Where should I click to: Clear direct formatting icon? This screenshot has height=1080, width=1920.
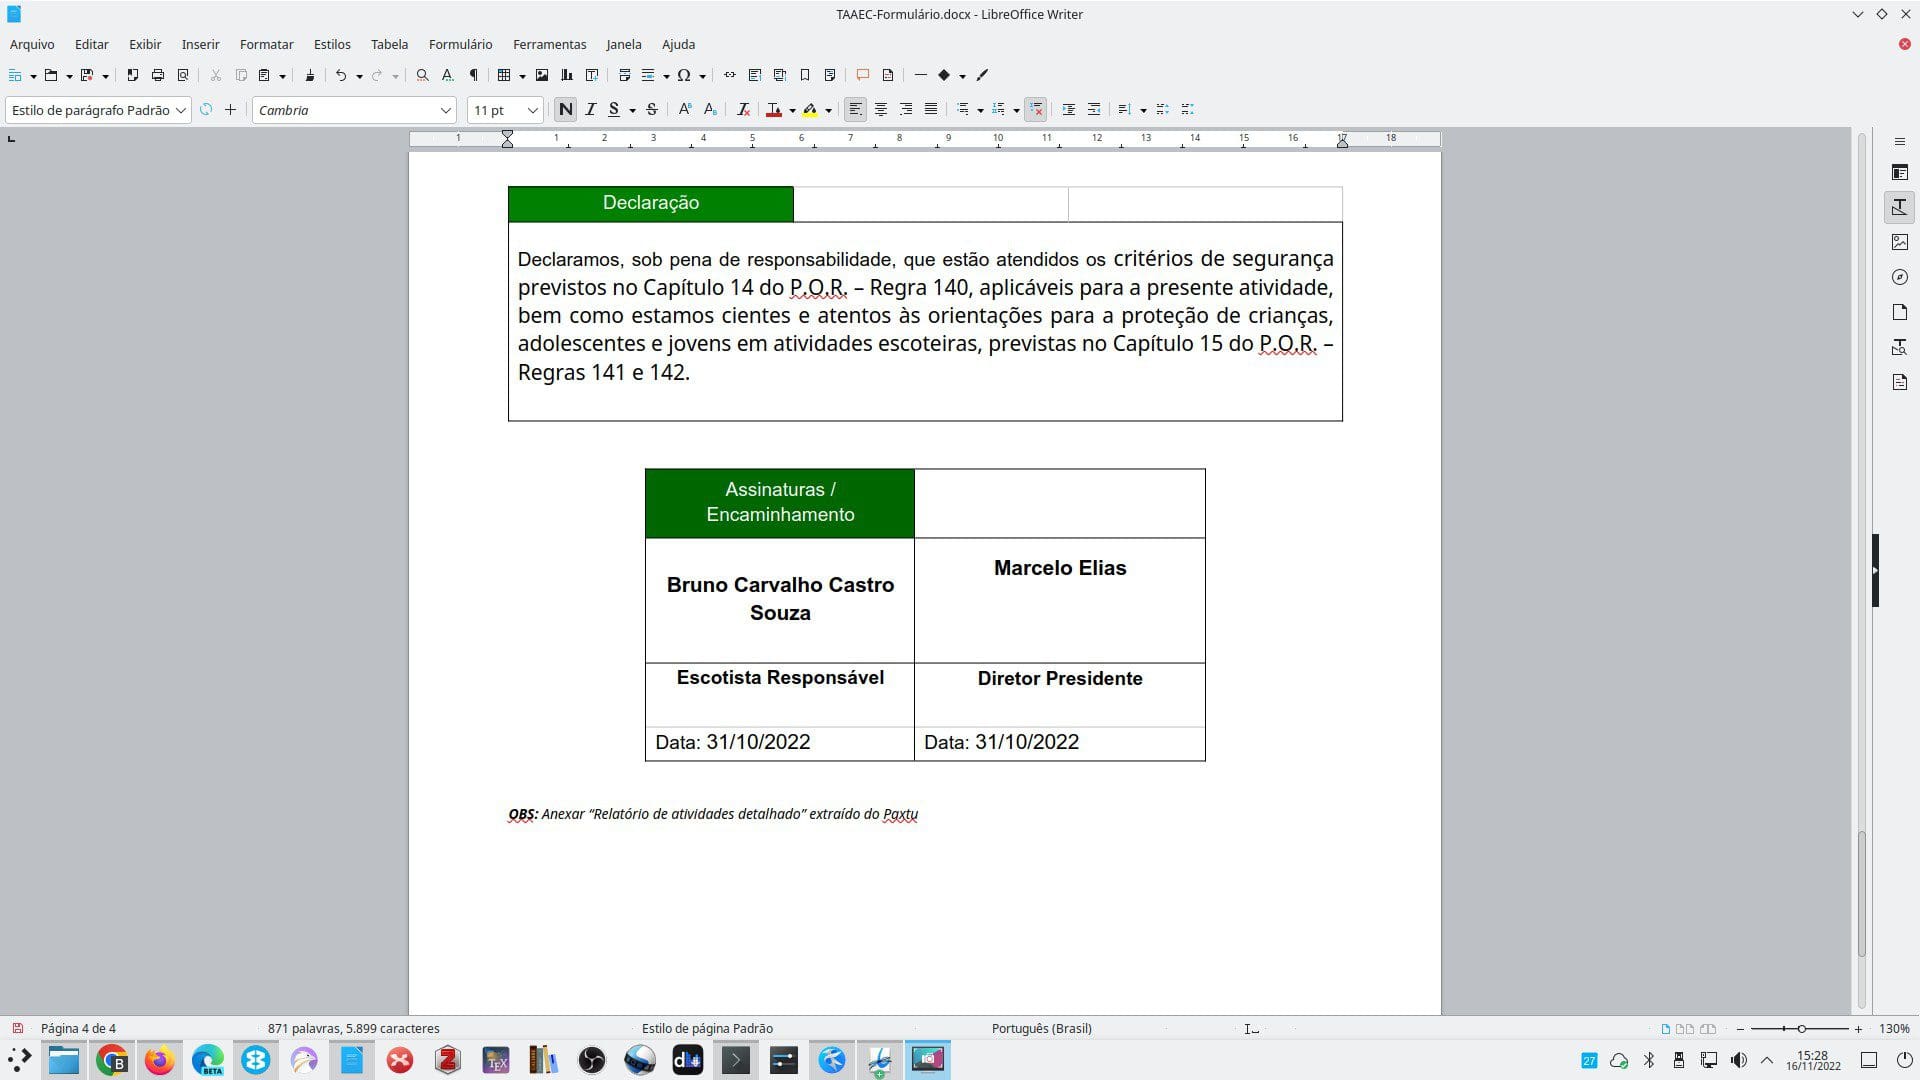click(x=743, y=110)
